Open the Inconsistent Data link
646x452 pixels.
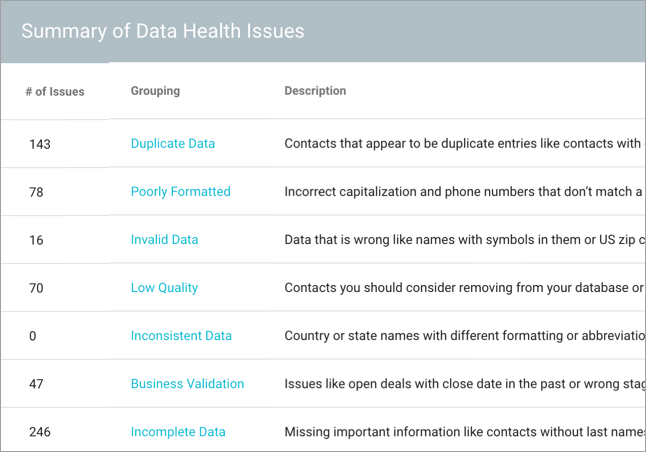[181, 335]
